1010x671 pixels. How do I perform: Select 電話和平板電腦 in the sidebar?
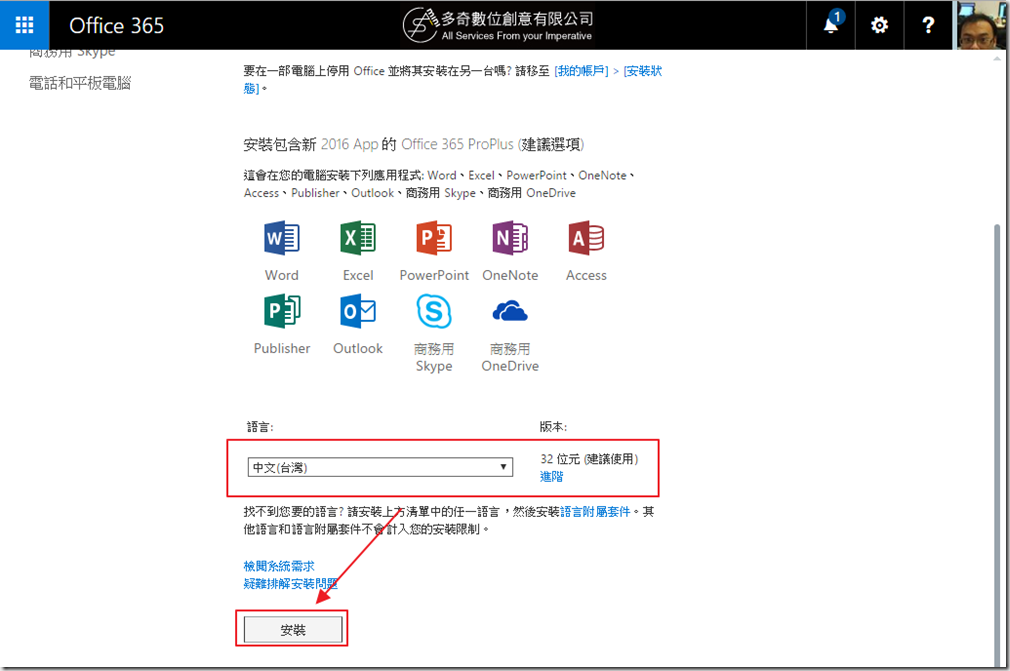(80, 83)
